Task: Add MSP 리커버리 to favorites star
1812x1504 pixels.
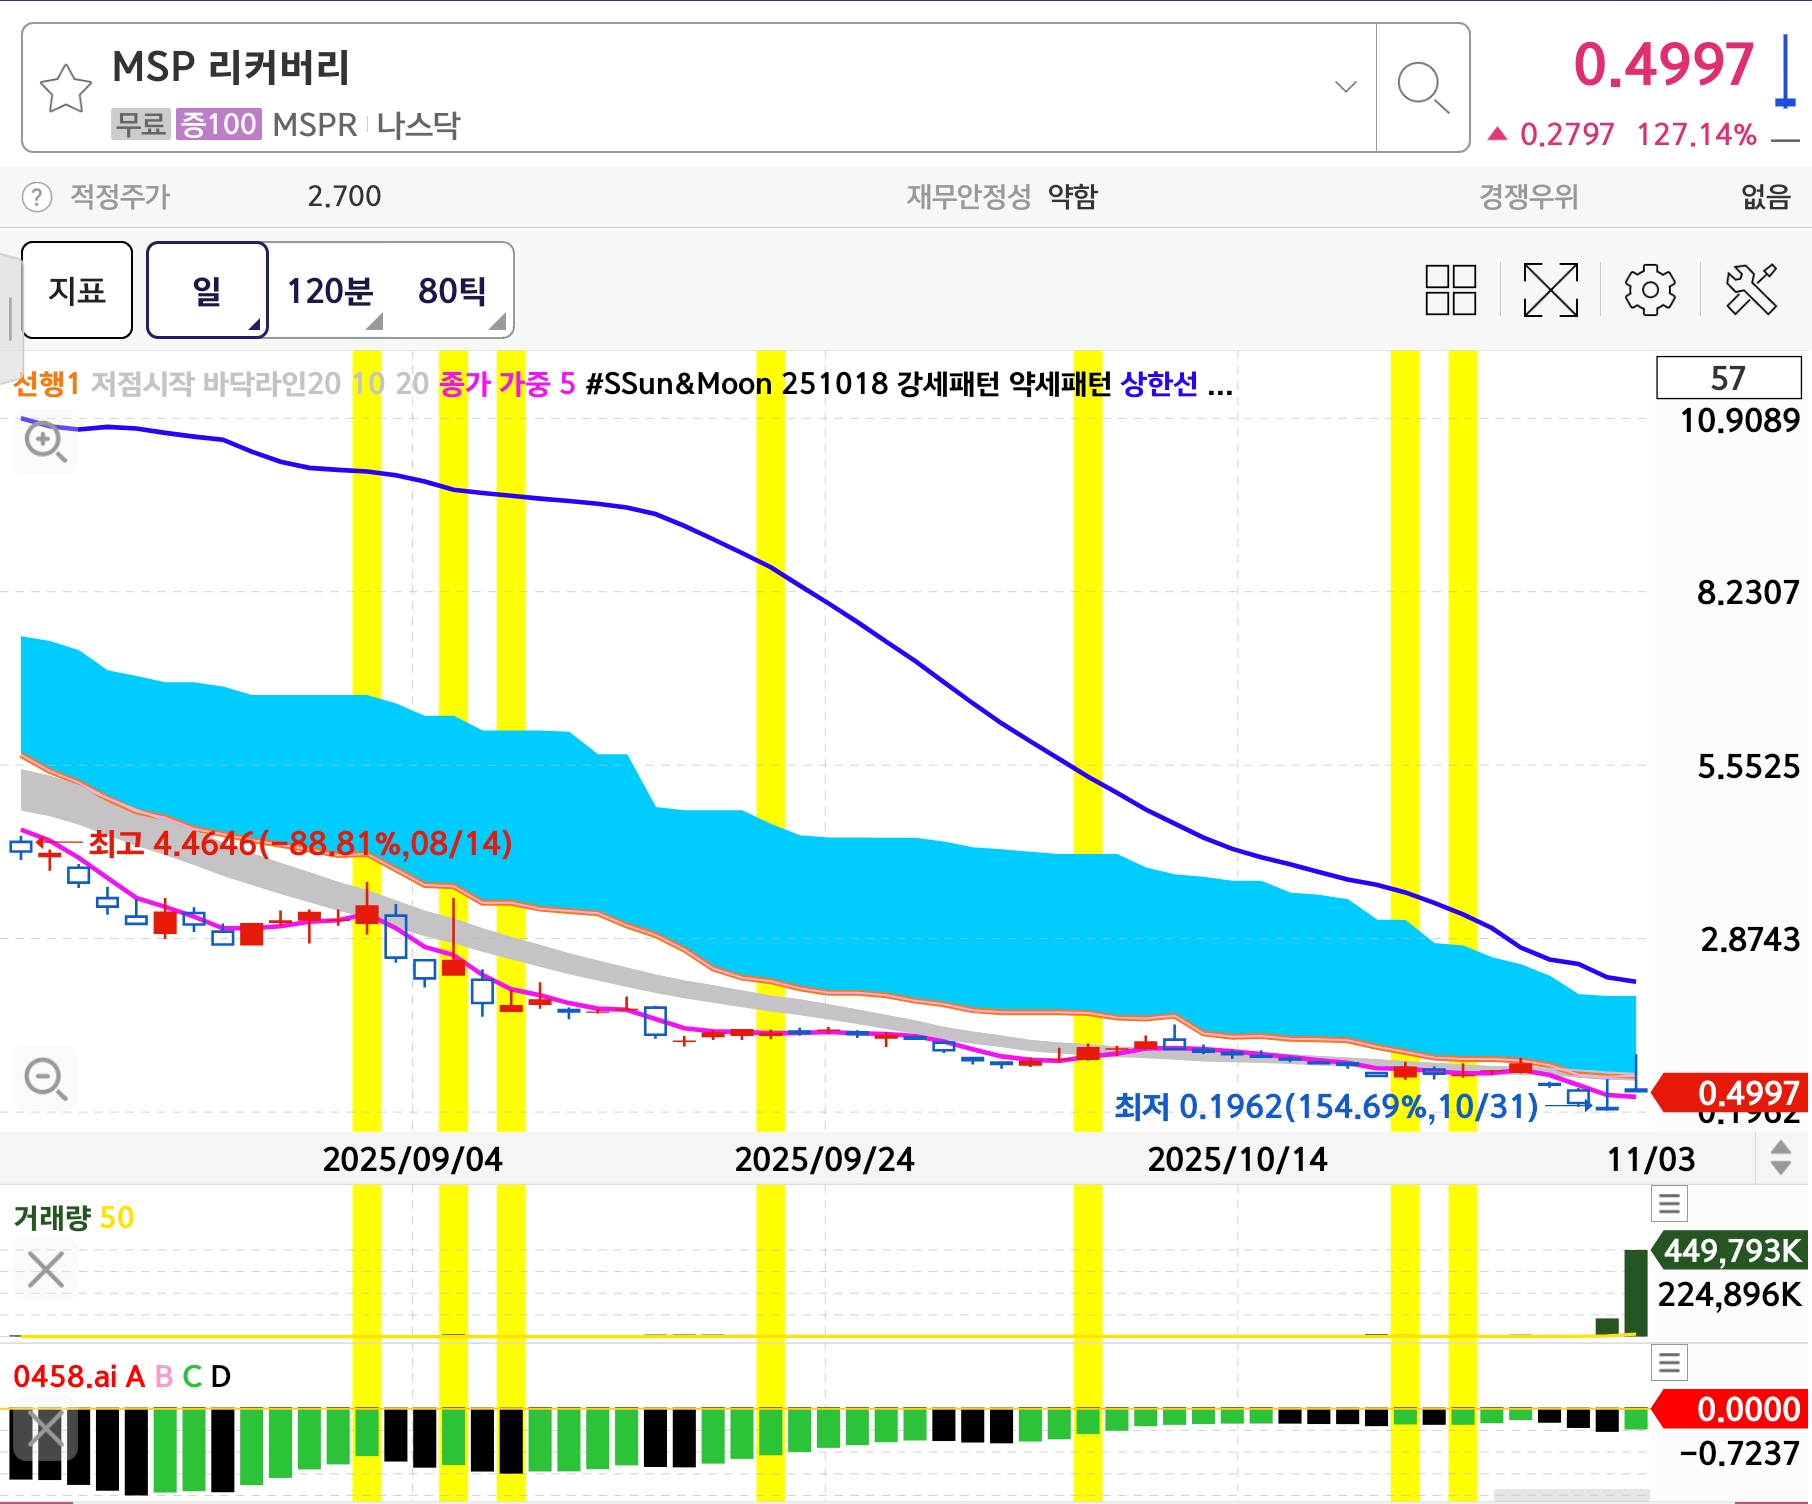Action: pos(66,88)
